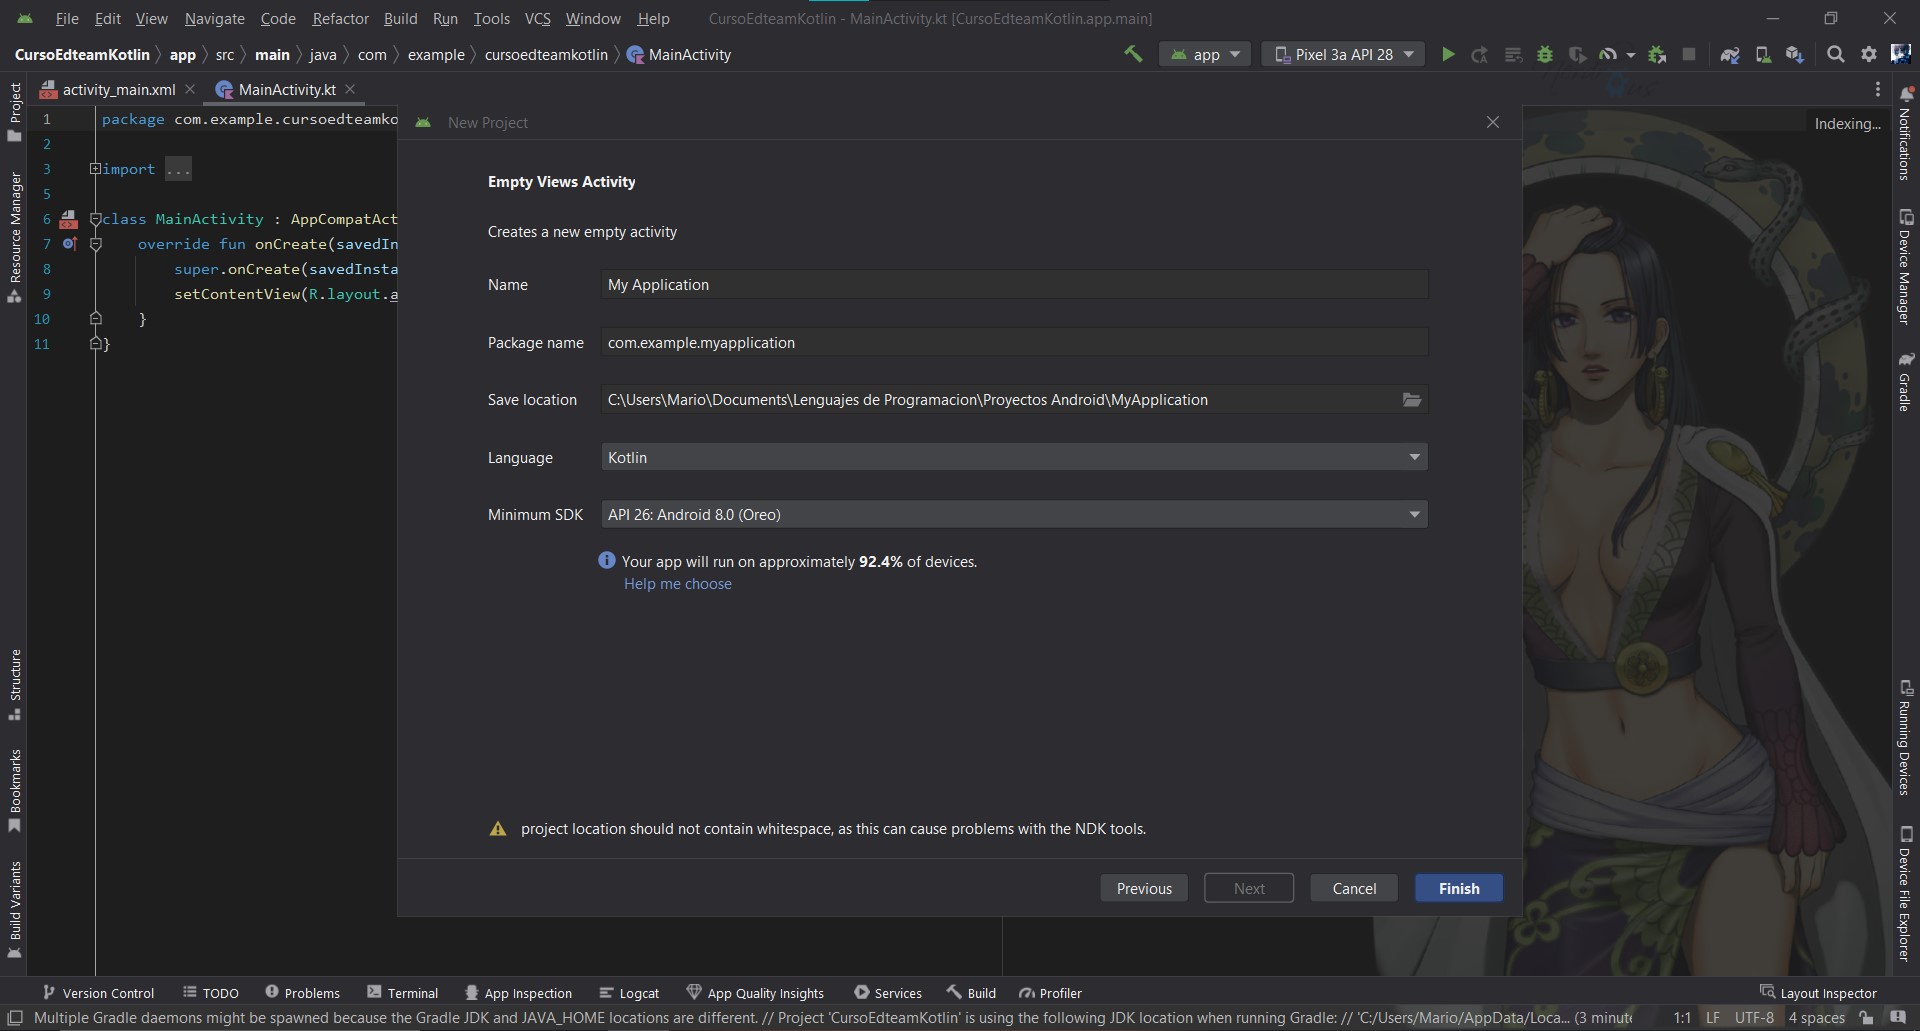1920x1031 pixels.
Task: Switch to activity_main.xml tab
Action: [118, 89]
